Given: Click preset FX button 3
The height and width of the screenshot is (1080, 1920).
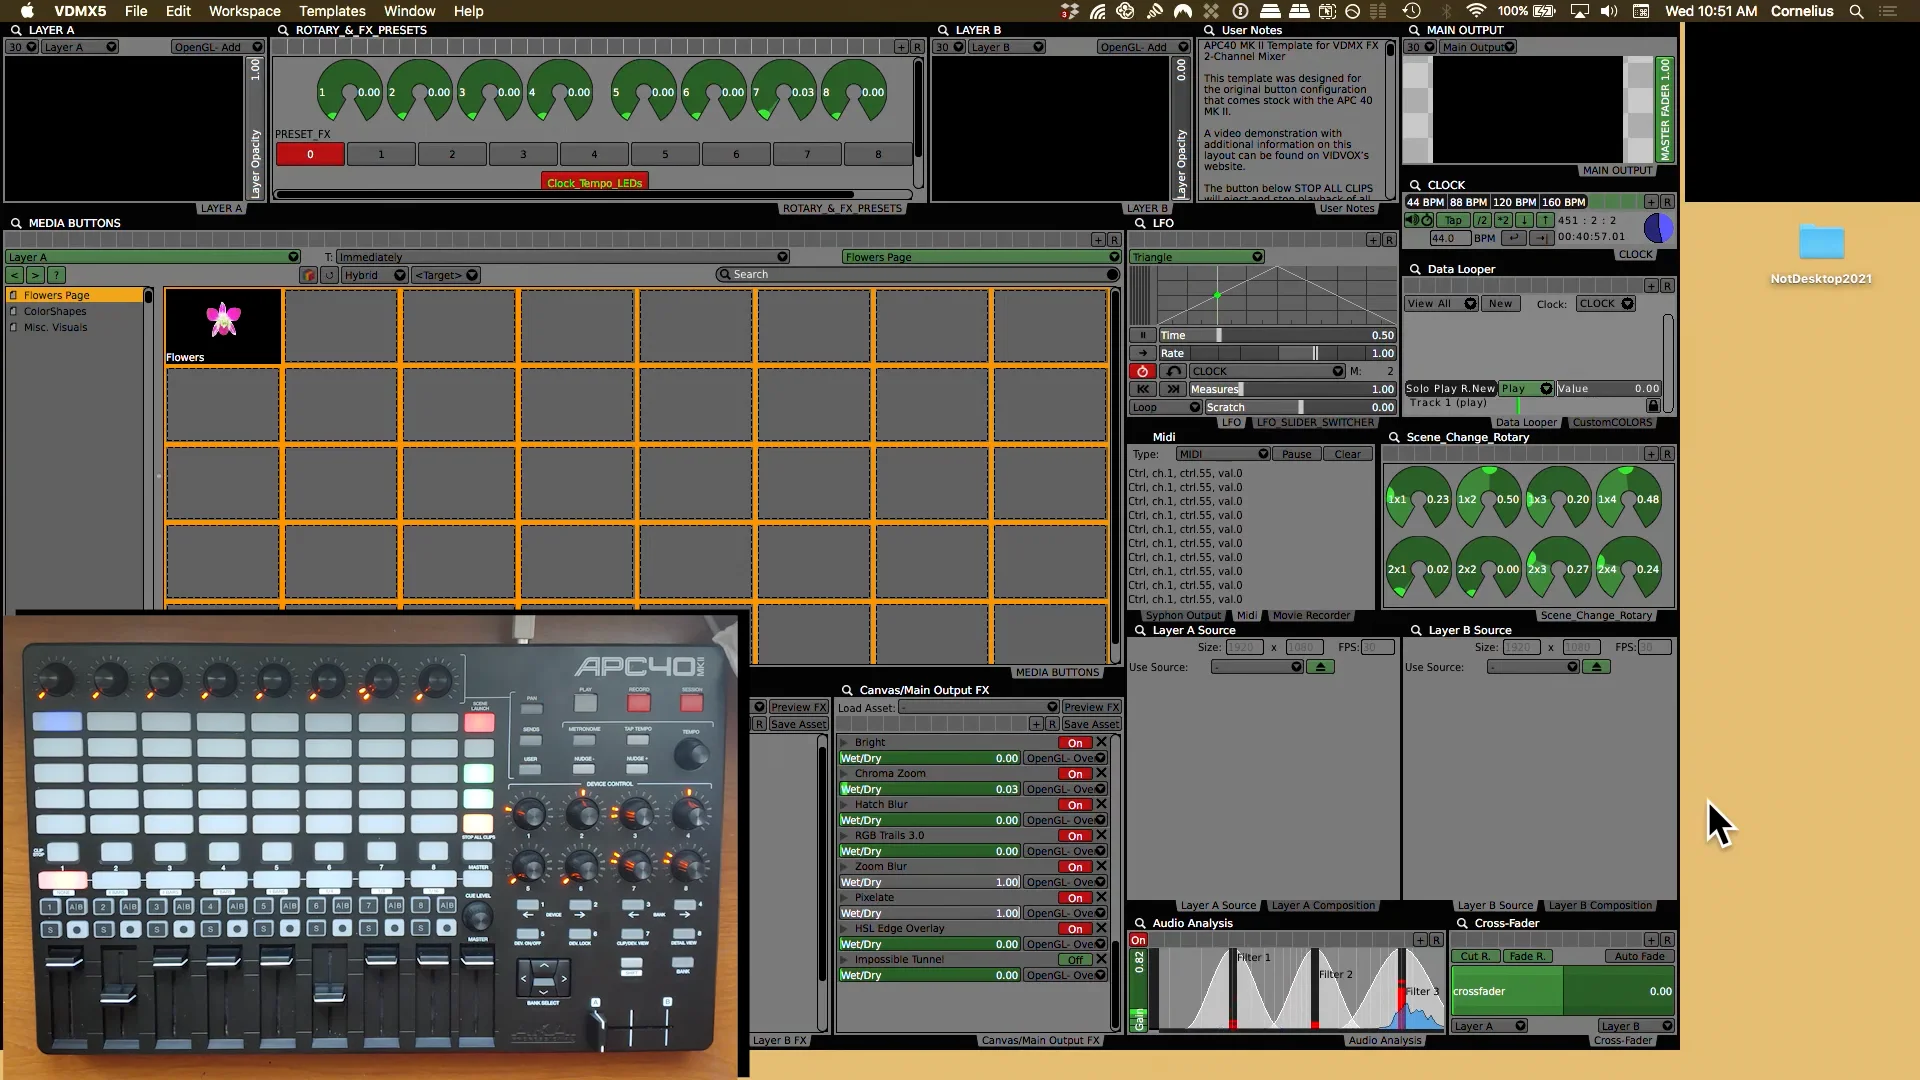Looking at the screenshot, I should tap(523, 154).
